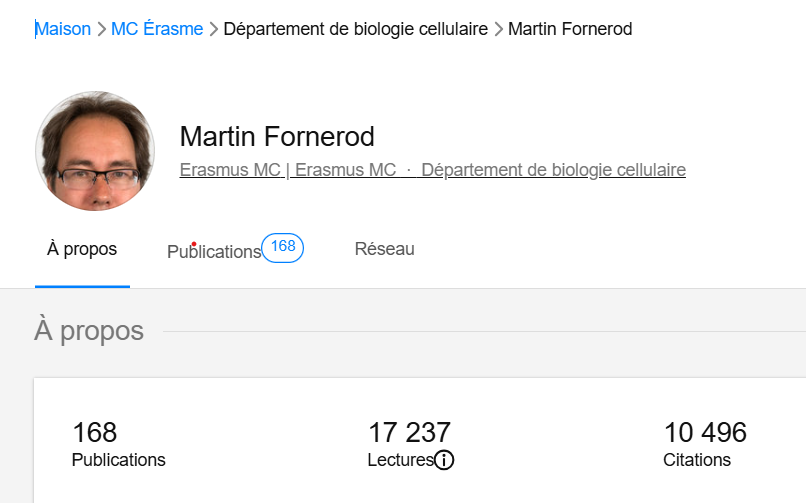
Task: Click the chevron right after Maison
Action: [x=101, y=29]
